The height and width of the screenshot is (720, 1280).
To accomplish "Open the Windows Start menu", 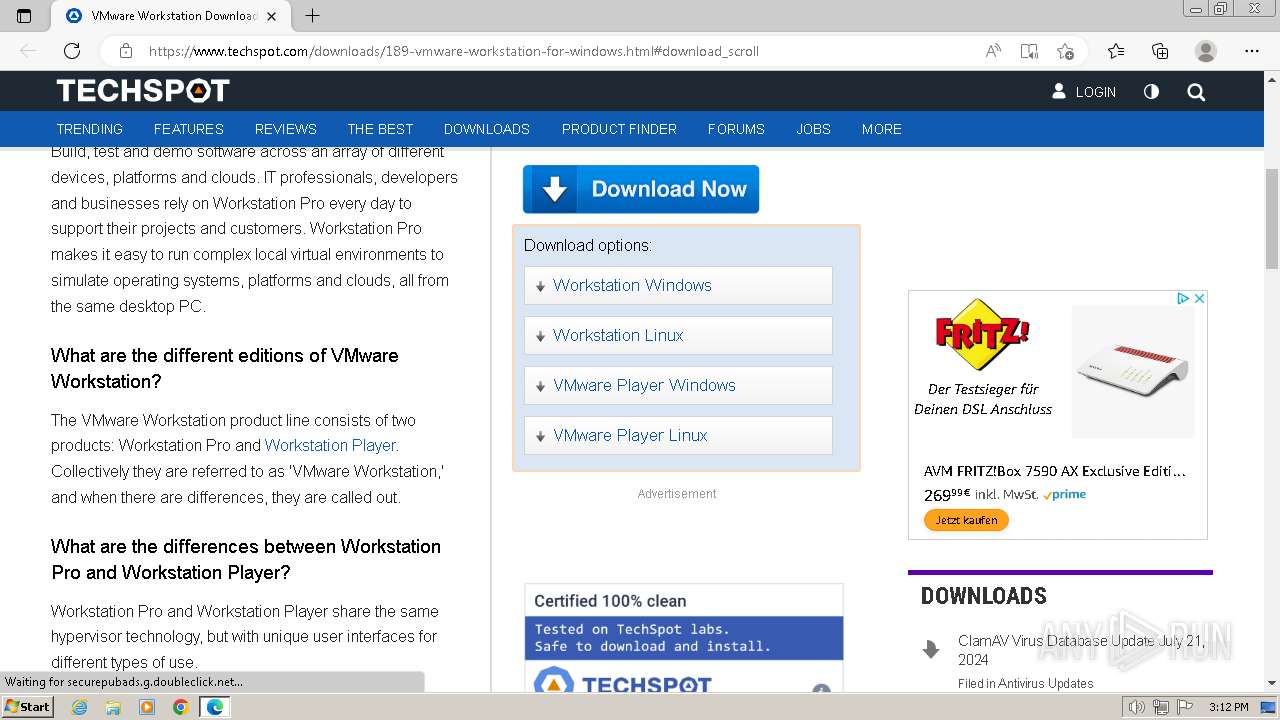I will coord(27,706).
